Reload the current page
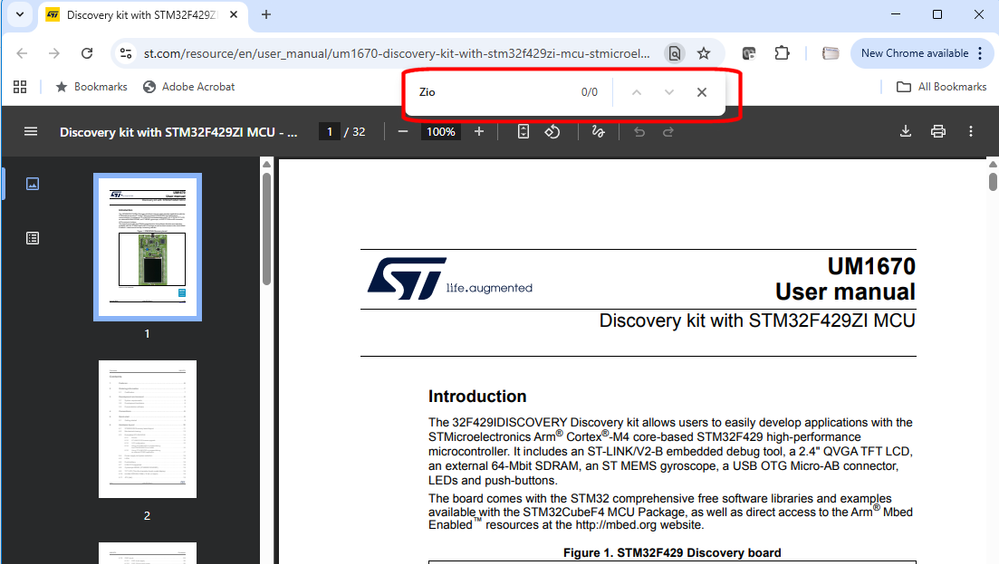Screen dimensions: 999x564 [x=87, y=54]
